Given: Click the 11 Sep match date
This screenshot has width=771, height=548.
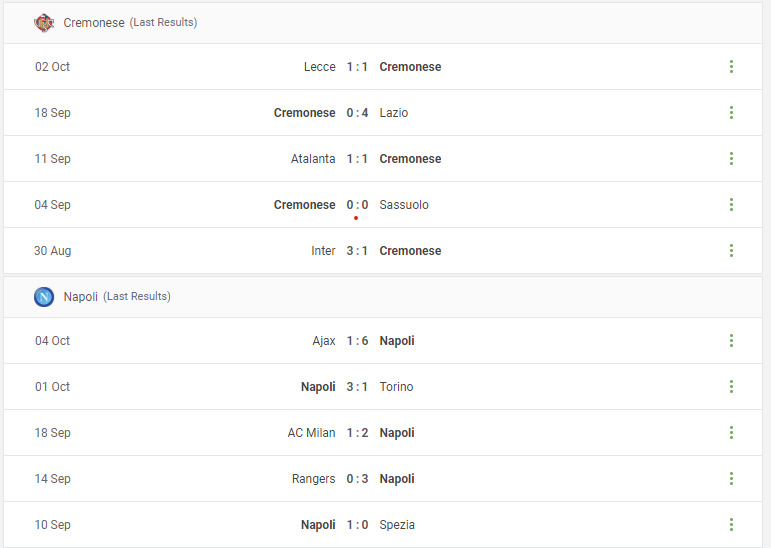Looking at the screenshot, I should click(x=52, y=159).
